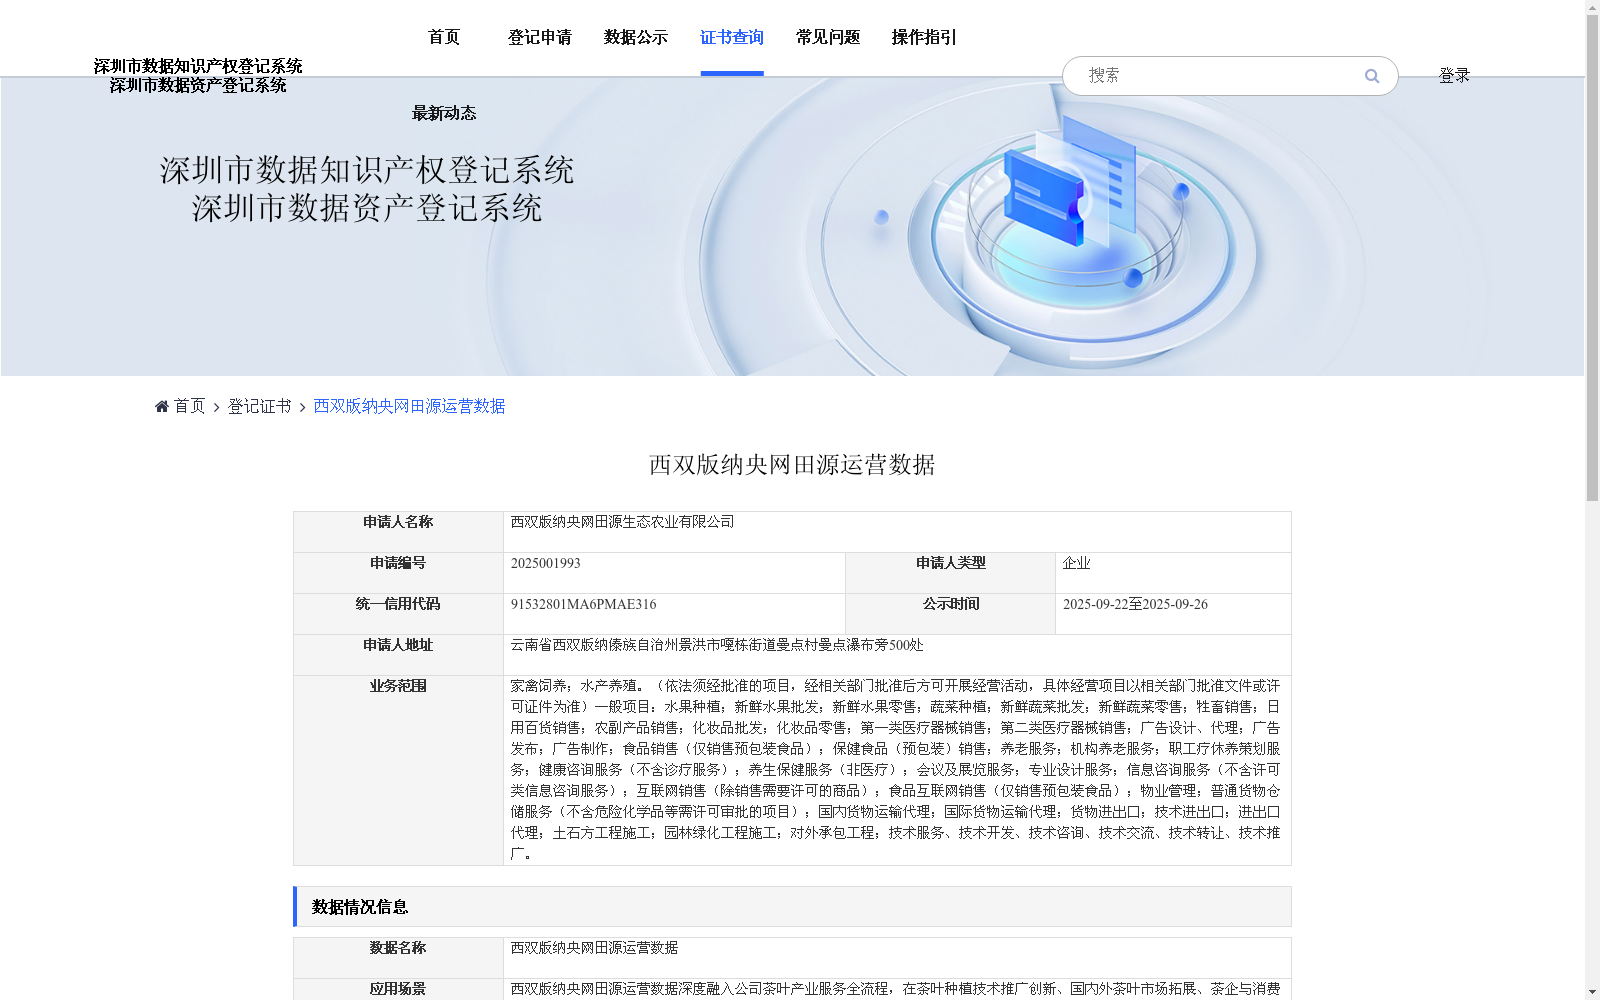Click applicant name 西双版纳央网田源生态农业有限公司
The image size is (1600, 1000).
tap(622, 522)
